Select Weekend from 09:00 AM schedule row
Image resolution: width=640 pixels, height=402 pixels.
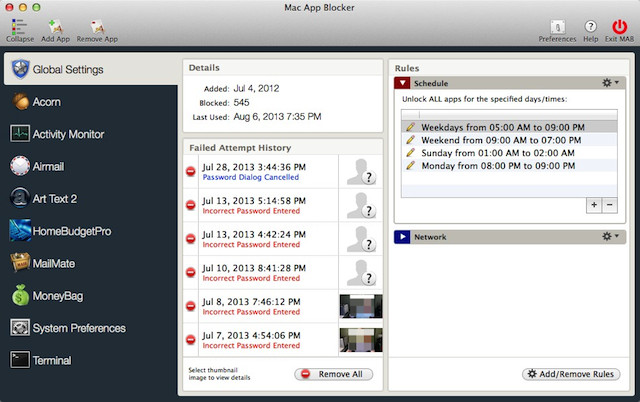pos(509,140)
